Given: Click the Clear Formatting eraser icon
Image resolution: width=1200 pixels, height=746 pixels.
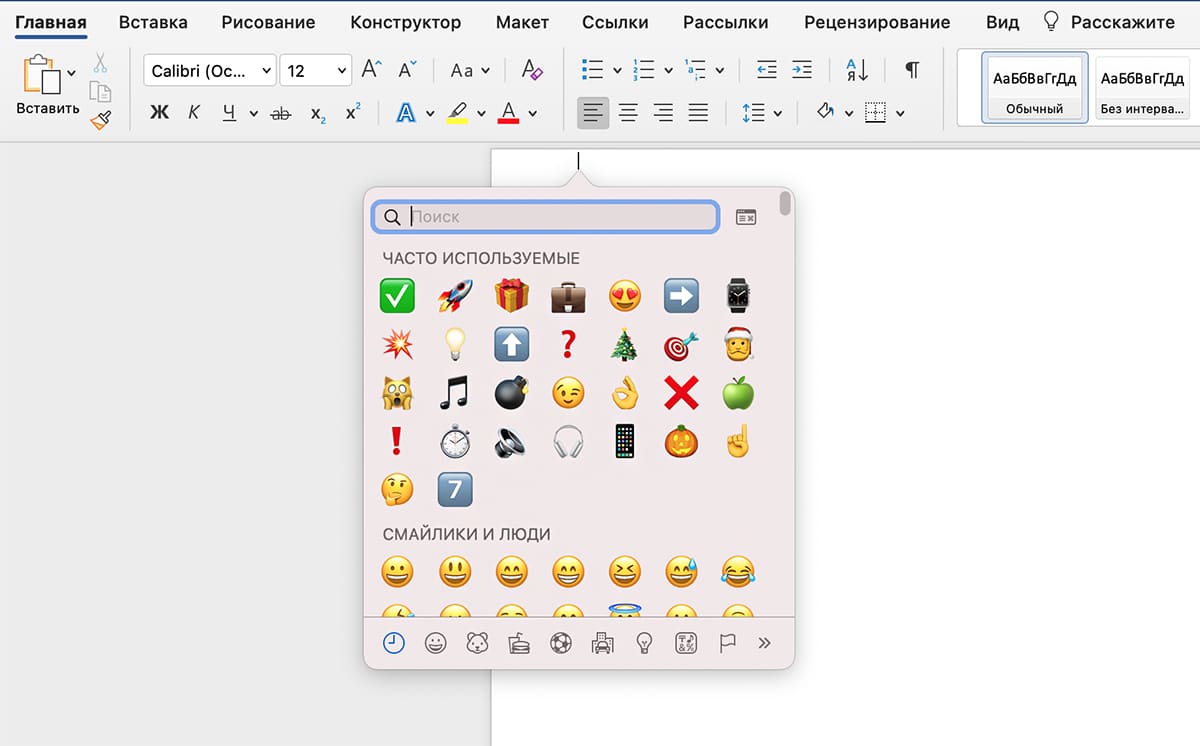Looking at the screenshot, I should coord(532,70).
